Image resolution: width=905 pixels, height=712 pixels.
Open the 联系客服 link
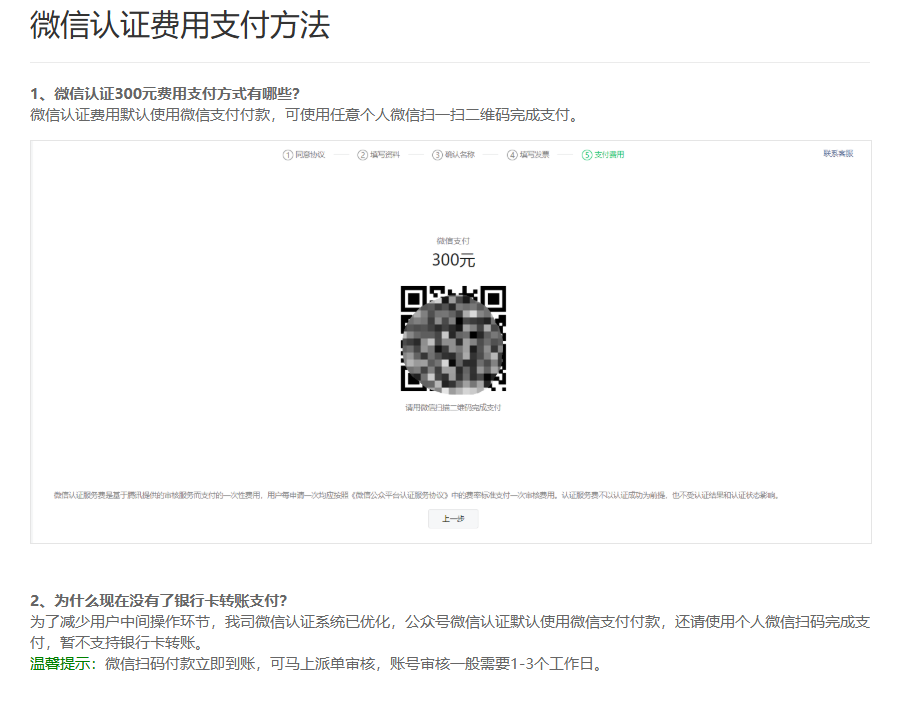(x=838, y=153)
